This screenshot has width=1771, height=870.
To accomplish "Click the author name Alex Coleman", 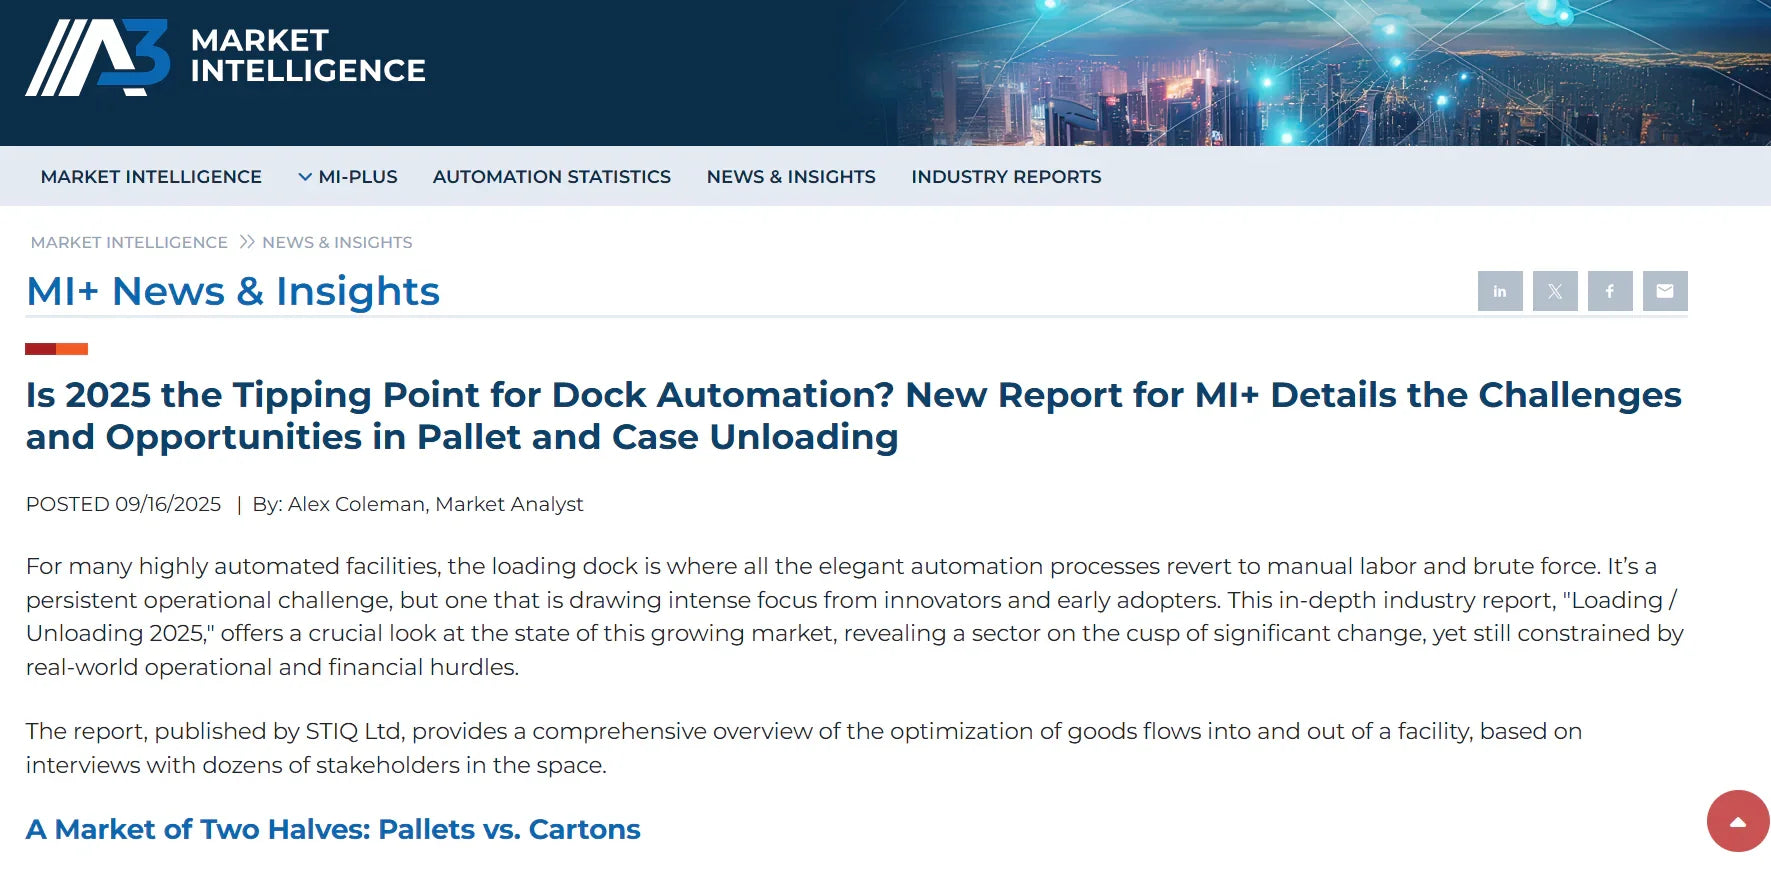I will (x=356, y=504).
